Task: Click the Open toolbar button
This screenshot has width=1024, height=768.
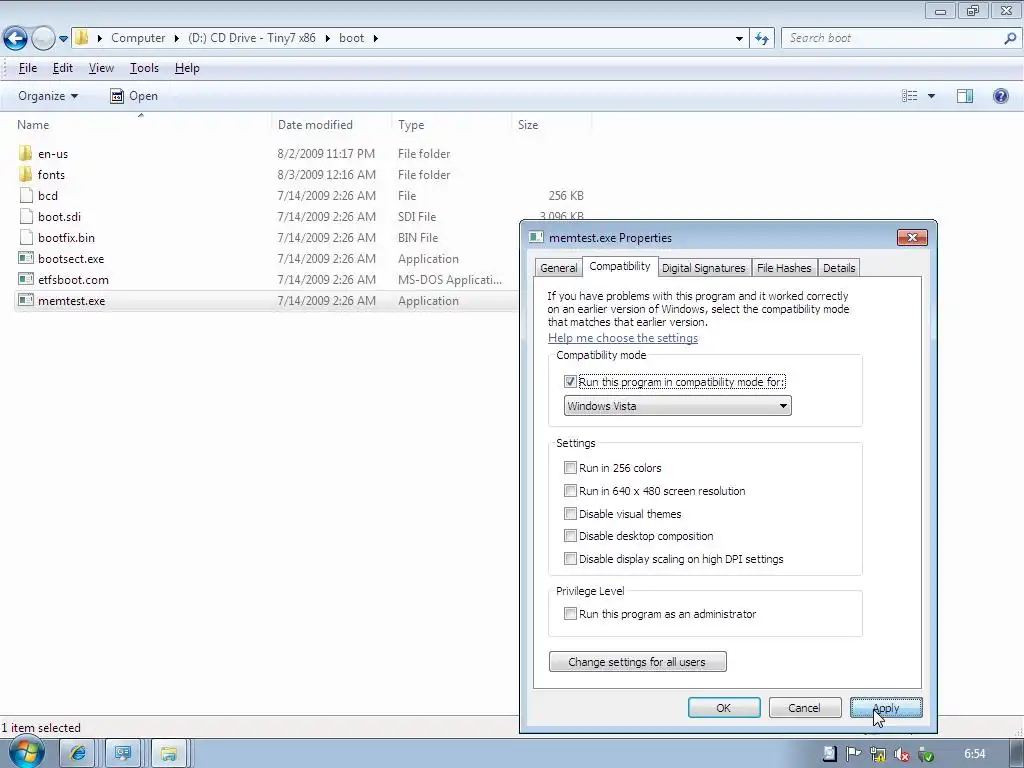Action: click(x=134, y=96)
